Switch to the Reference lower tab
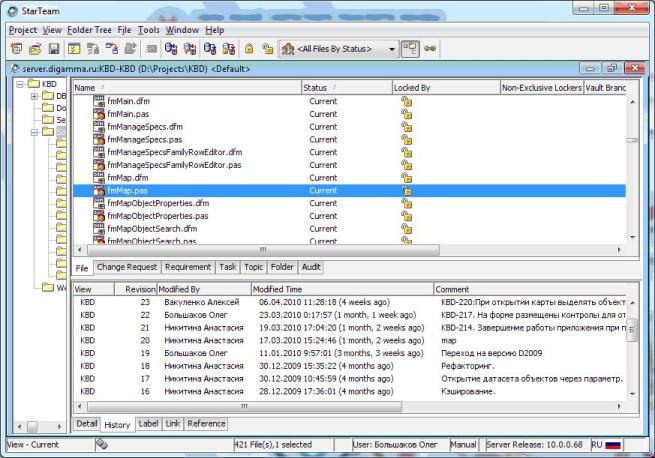 point(206,424)
